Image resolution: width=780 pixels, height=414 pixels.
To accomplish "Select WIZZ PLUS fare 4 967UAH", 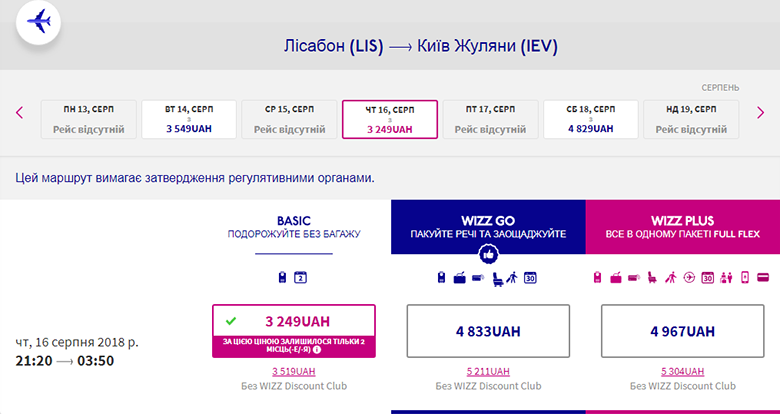I will click(x=685, y=331).
